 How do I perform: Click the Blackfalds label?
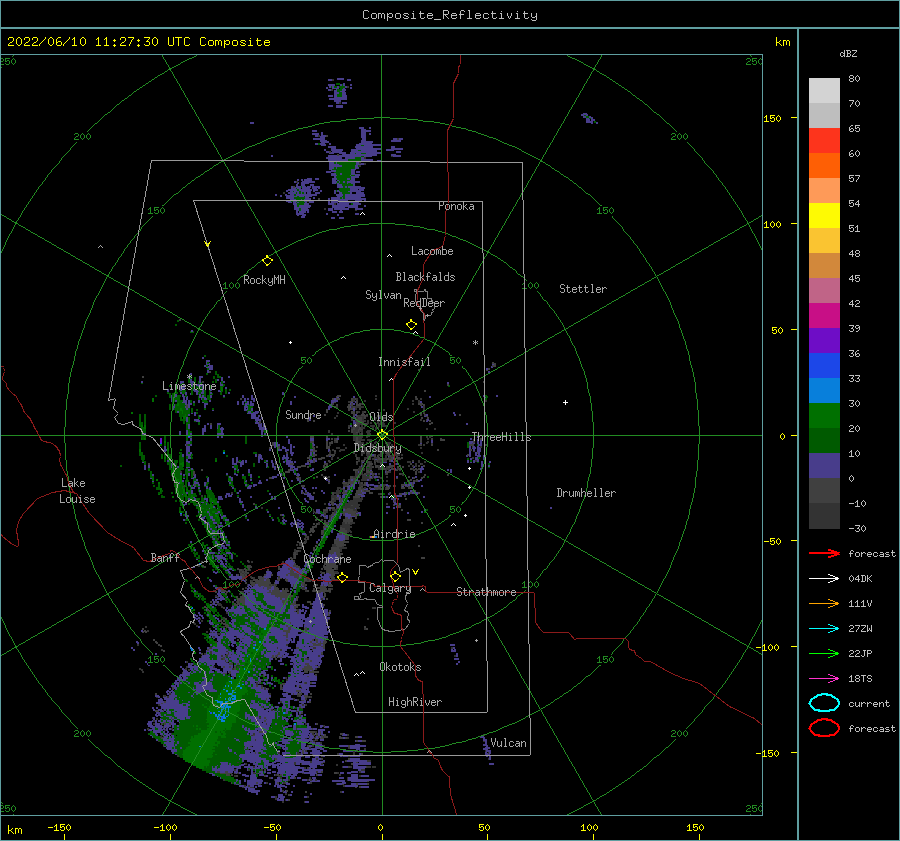pos(425,277)
